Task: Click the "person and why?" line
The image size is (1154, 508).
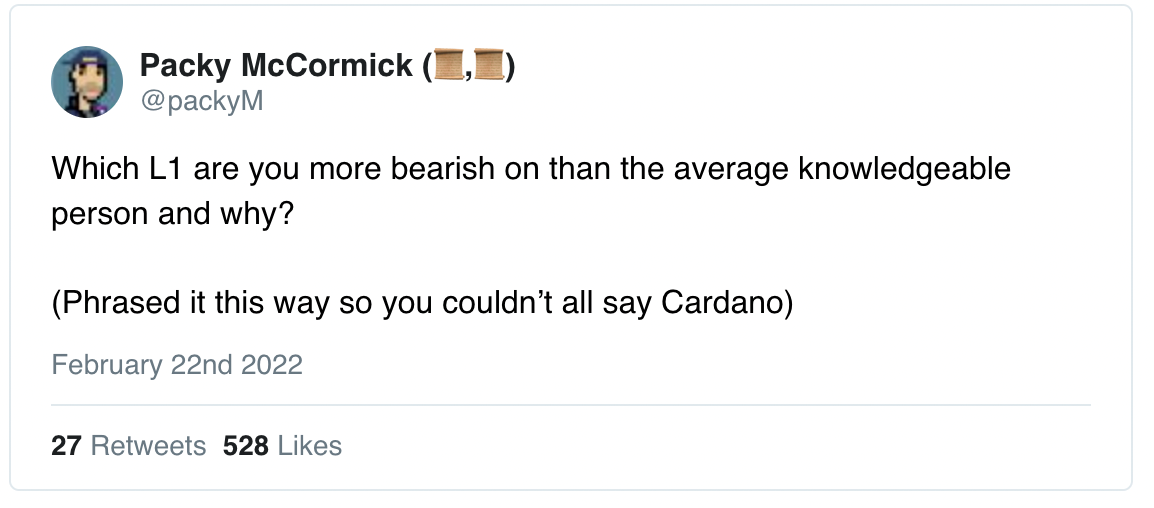Action: (x=172, y=214)
